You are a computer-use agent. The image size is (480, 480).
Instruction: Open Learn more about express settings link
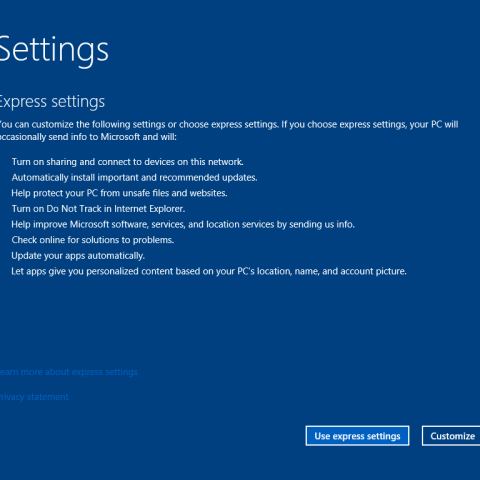point(68,372)
